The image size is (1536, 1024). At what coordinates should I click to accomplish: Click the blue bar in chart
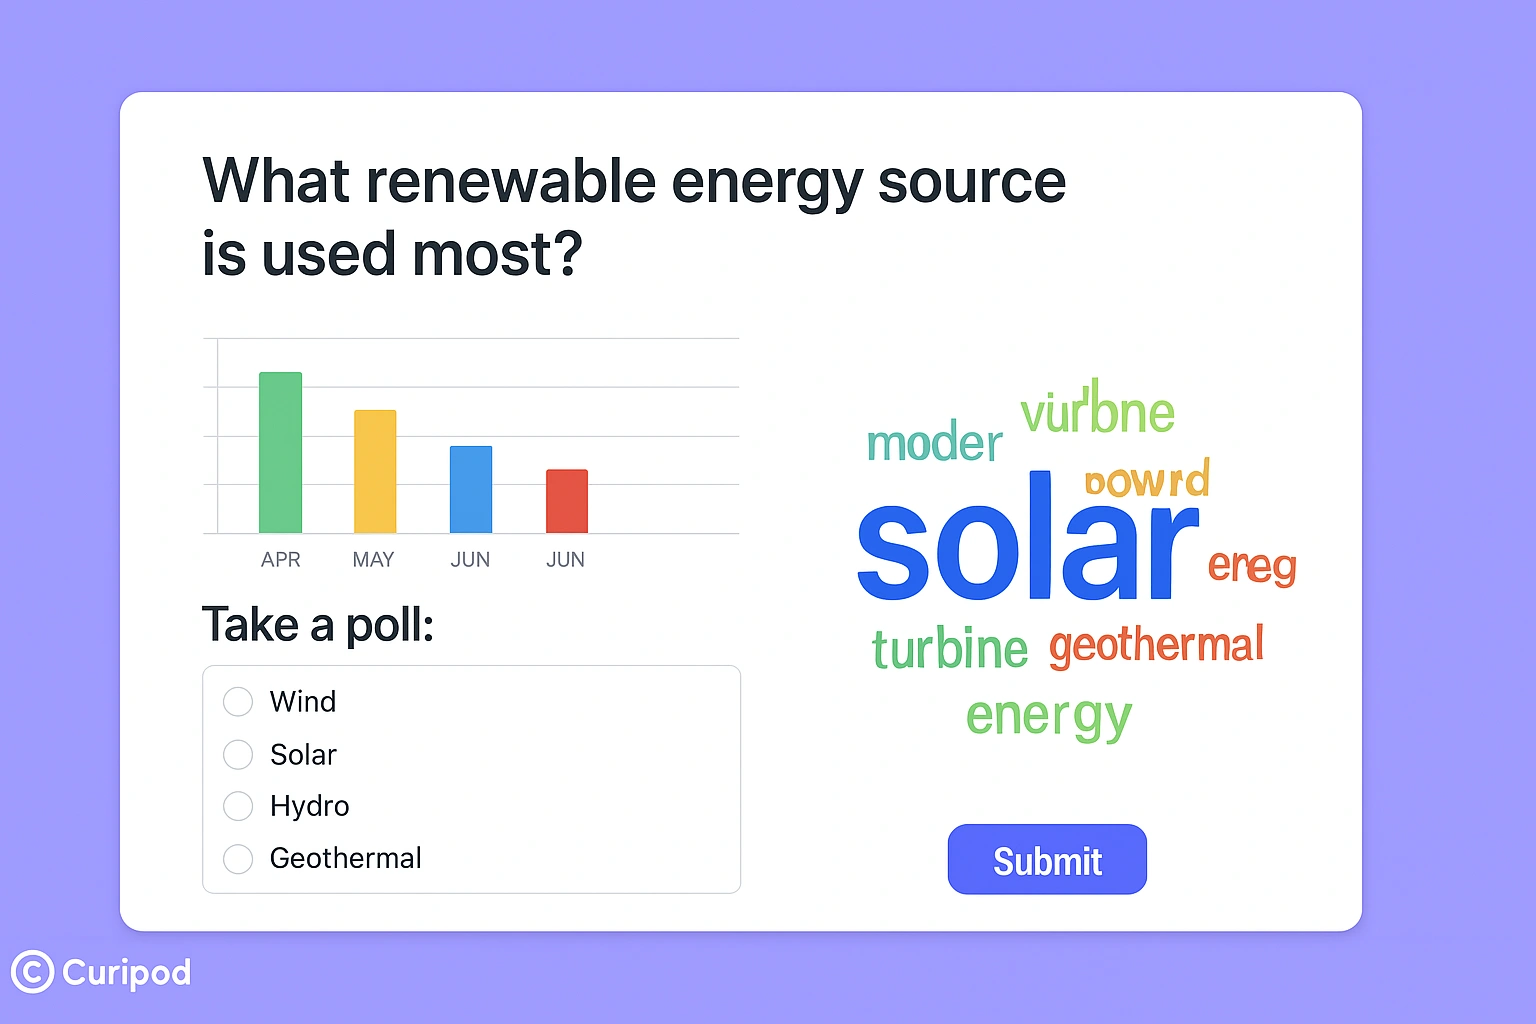471,489
